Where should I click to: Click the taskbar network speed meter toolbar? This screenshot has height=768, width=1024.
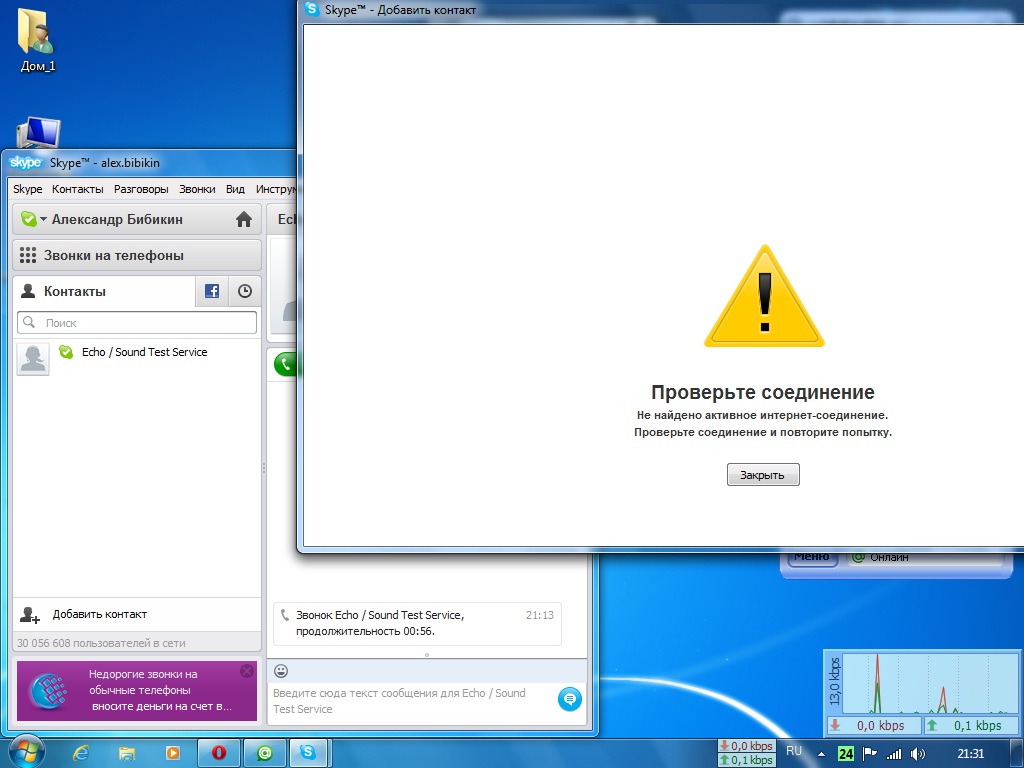pyautogui.click(x=746, y=753)
